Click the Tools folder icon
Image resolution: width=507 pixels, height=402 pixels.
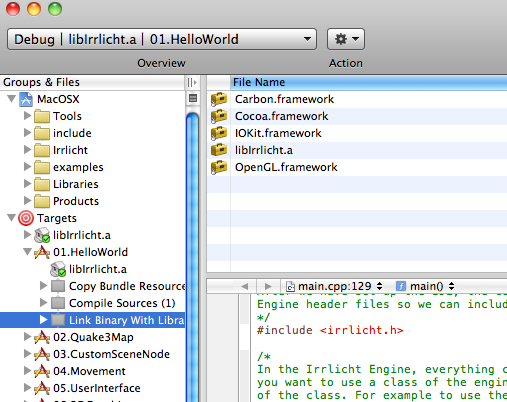[x=42, y=116]
